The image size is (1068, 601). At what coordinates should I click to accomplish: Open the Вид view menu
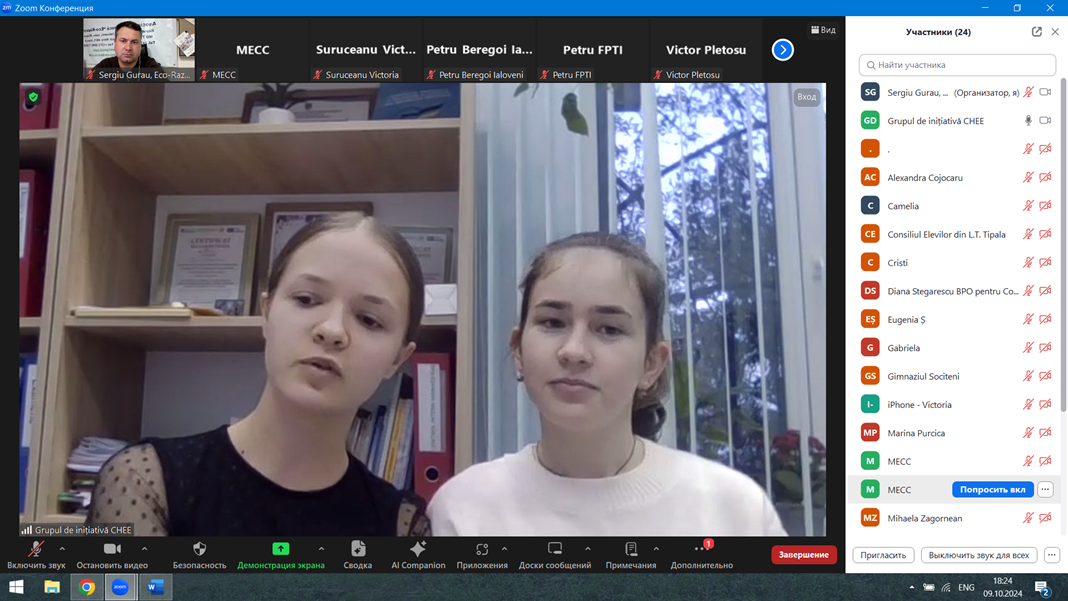pyautogui.click(x=823, y=30)
